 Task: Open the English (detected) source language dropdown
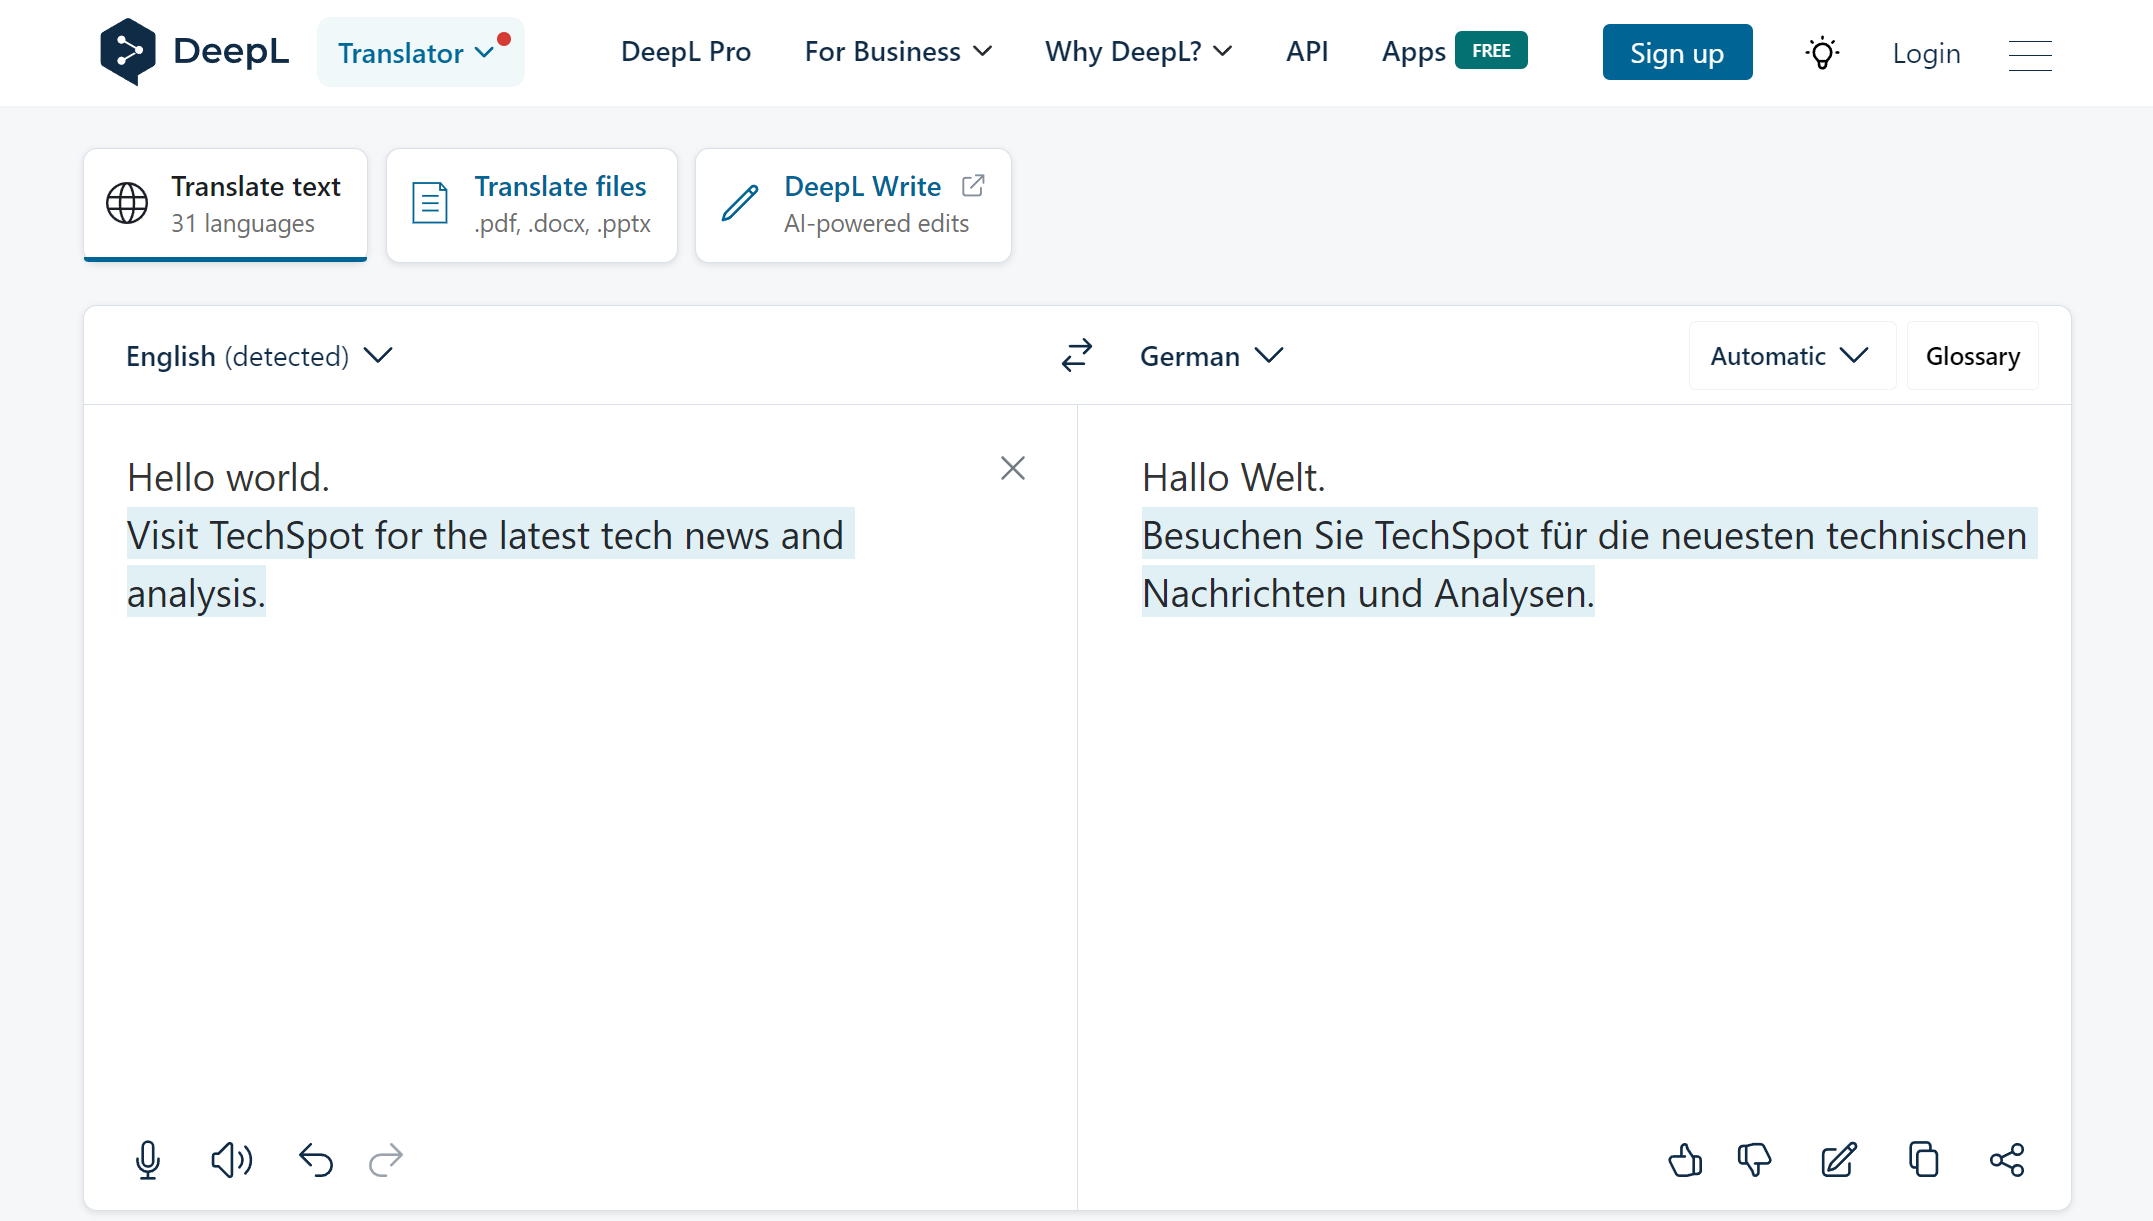click(259, 356)
